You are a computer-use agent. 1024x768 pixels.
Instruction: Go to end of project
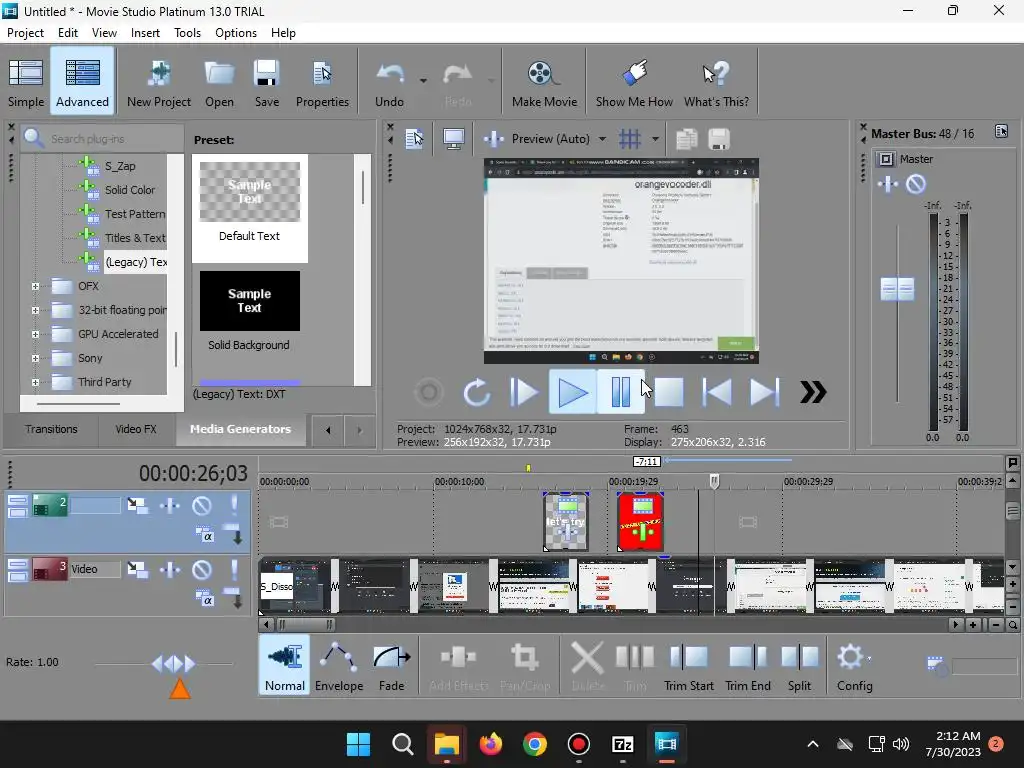click(764, 392)
